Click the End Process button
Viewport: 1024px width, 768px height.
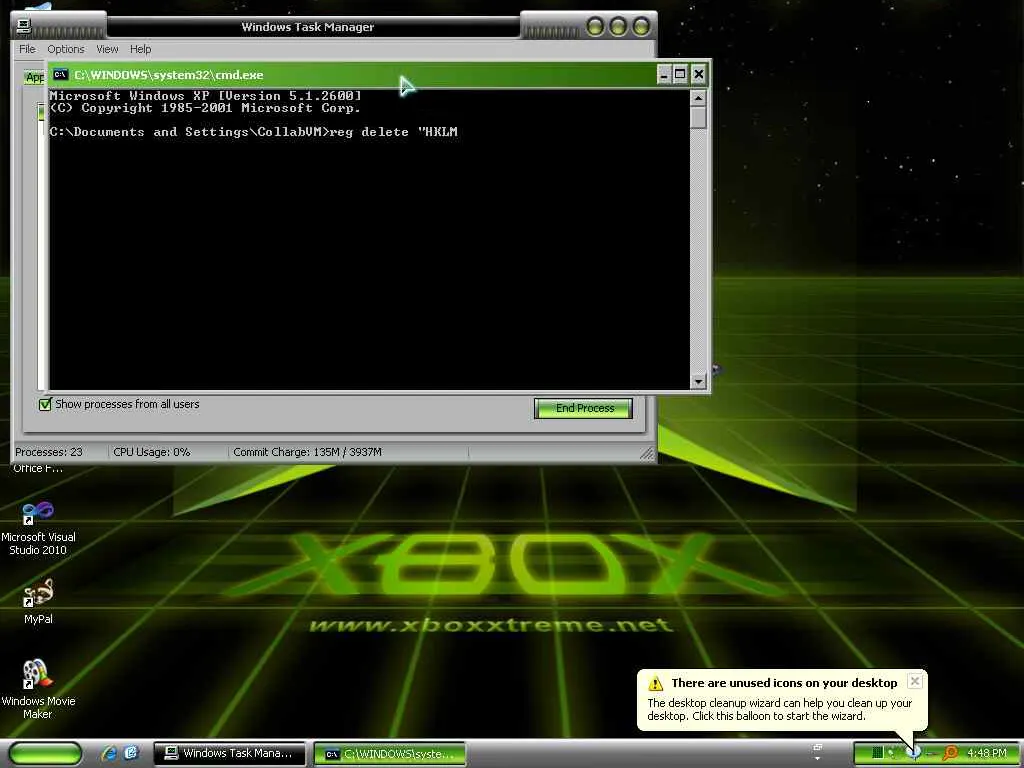tap(583, 408)
